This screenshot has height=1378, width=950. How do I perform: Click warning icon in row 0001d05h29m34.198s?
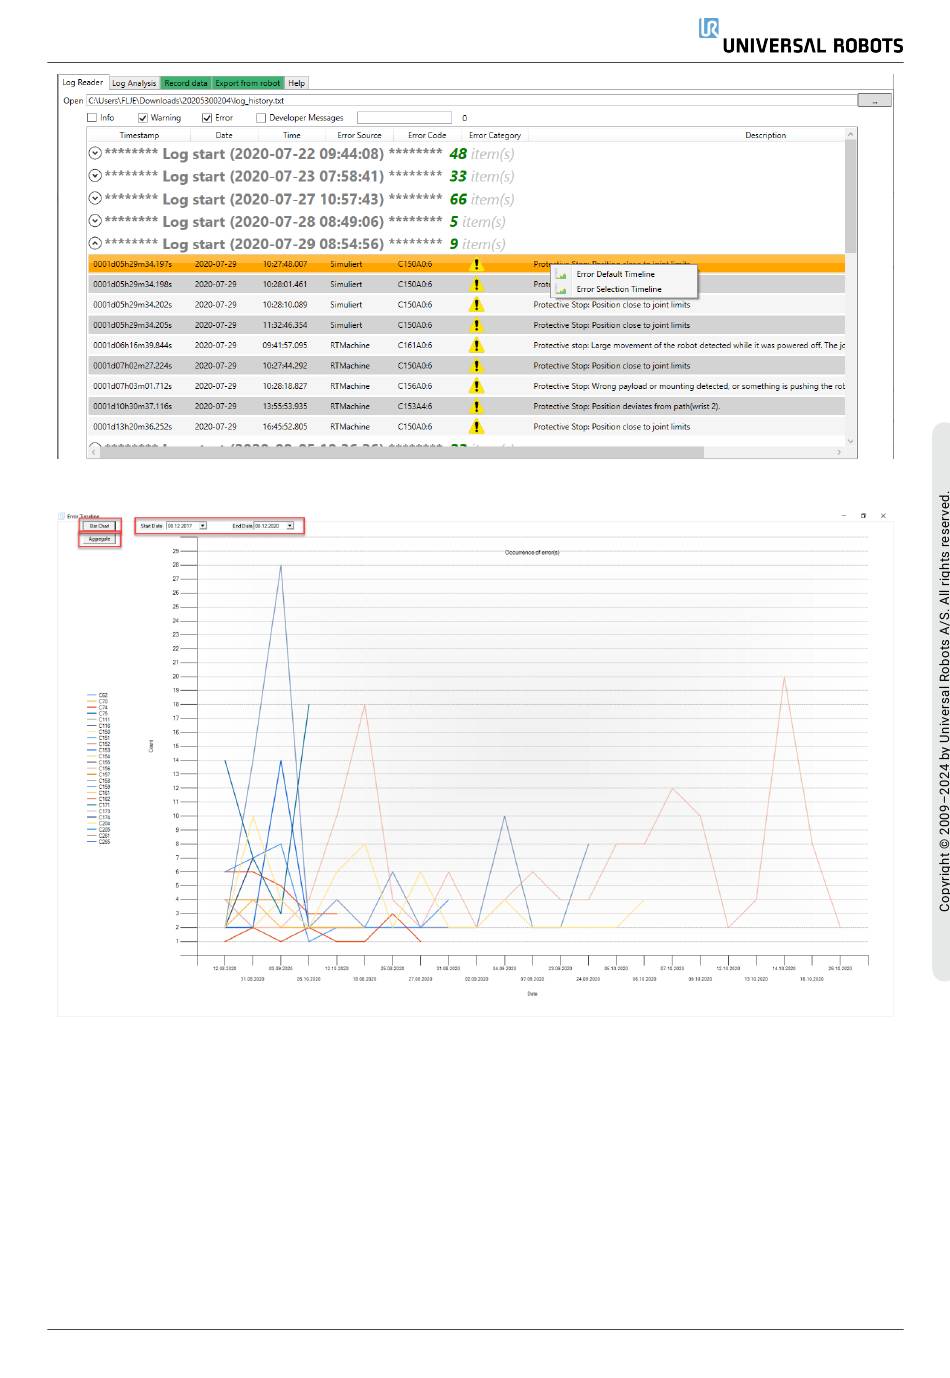[477, 284]
